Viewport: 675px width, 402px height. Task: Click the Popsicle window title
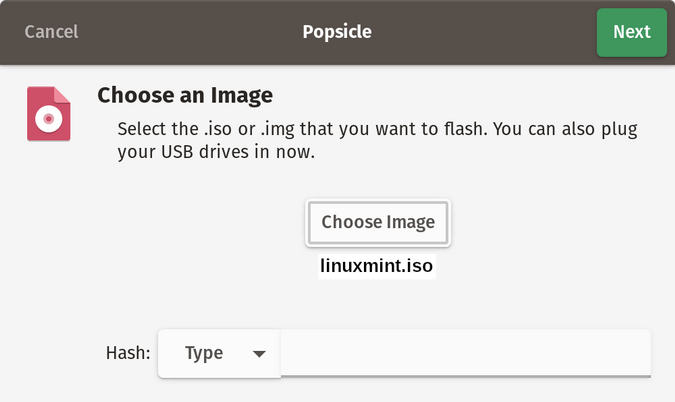pos(337,32)
